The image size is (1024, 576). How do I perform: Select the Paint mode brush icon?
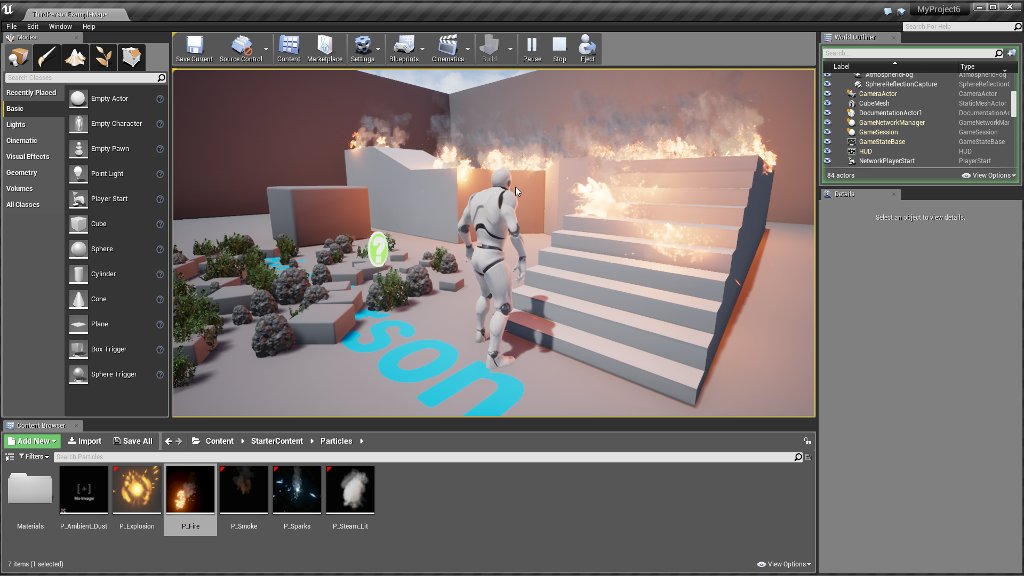pyautogui.click(x=46, y=57)
